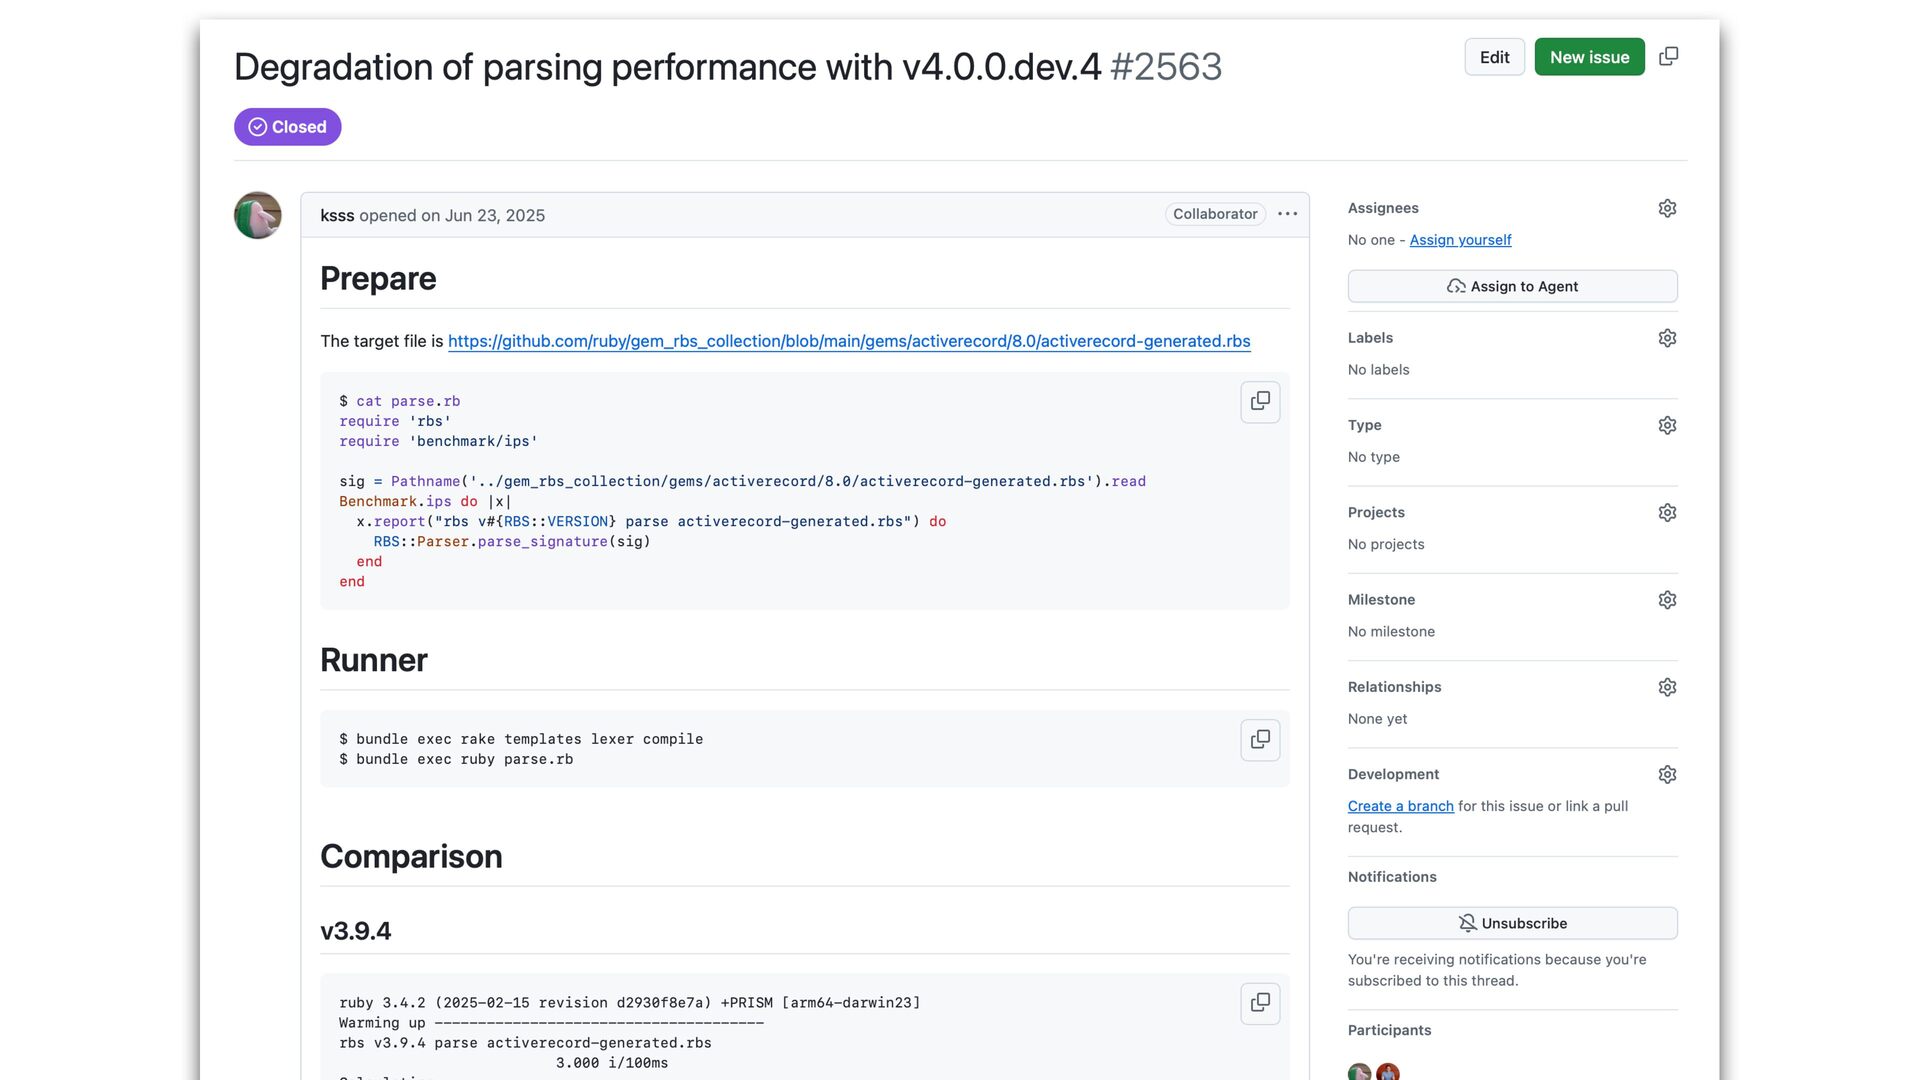Unsubscribe from thread notifications
The width and height of the screenshot is (1920, 1080).
click(x=1512, y=923)
